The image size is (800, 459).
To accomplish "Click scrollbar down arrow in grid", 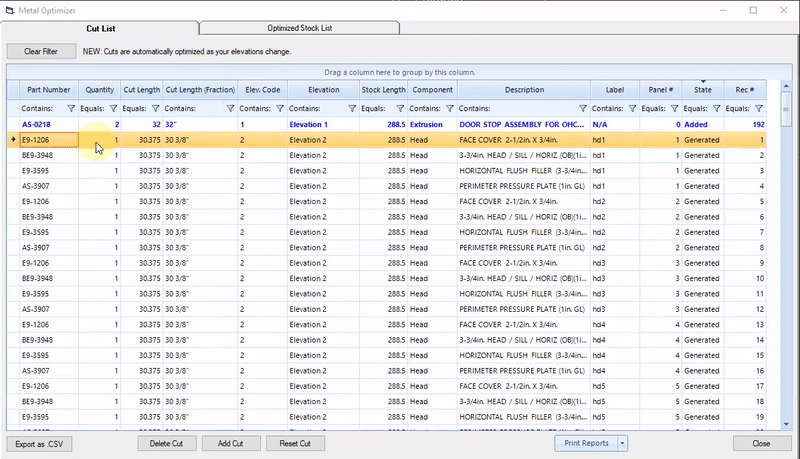I will 786,424.
